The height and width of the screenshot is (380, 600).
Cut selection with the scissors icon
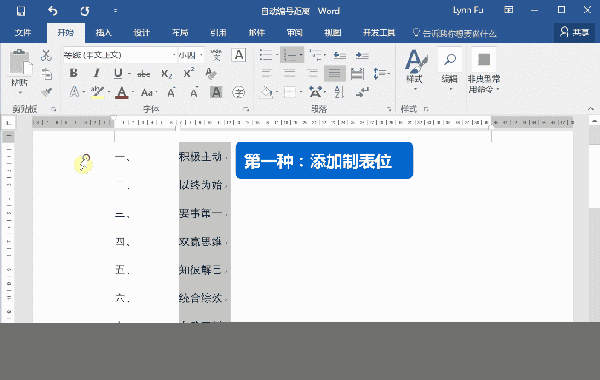coord(46,55)
